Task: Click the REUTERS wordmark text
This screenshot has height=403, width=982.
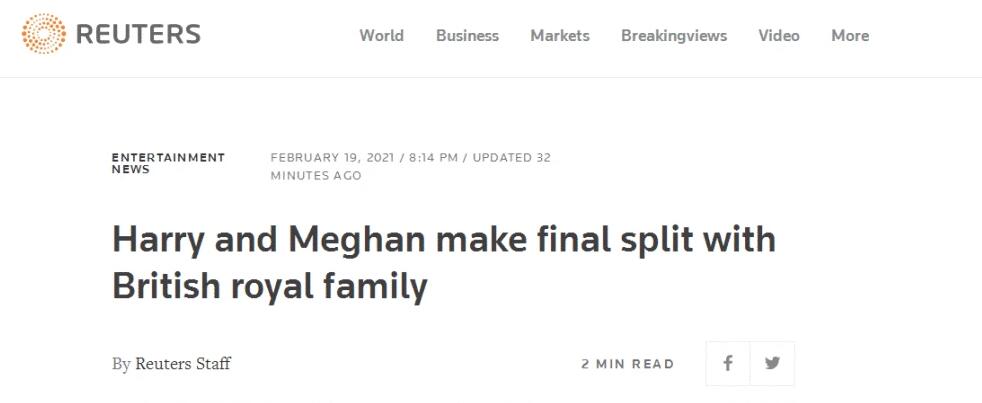Action: pyautogui.click(x=138, y=35)
